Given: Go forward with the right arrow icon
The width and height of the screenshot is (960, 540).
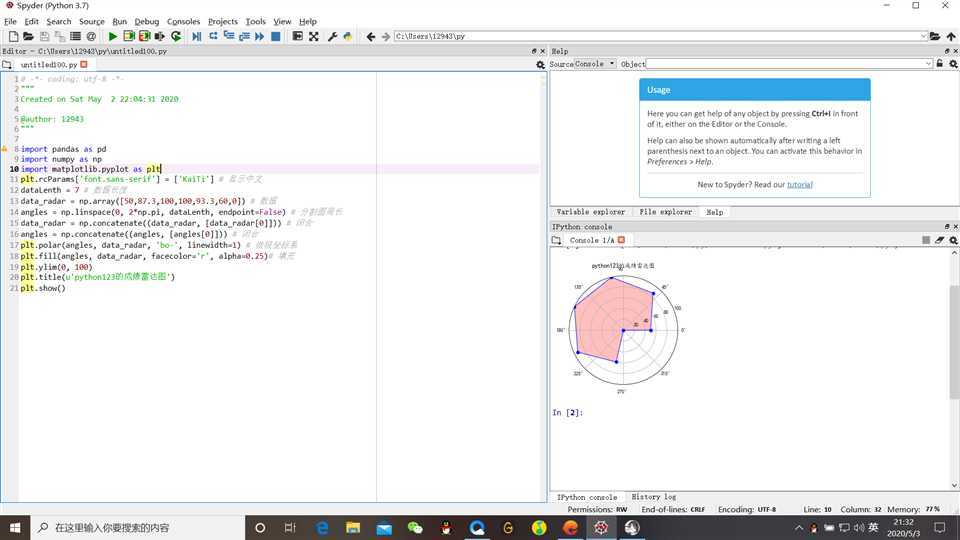Looking at the screenshot, I should (x=386, y=37).
